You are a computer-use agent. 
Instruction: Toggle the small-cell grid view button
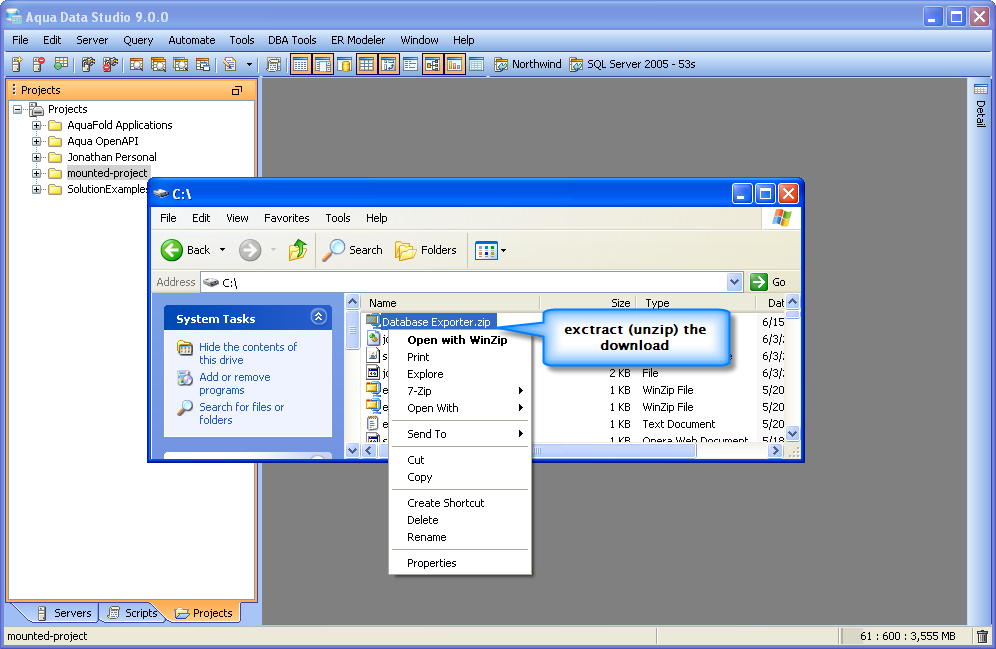[300, 64]
